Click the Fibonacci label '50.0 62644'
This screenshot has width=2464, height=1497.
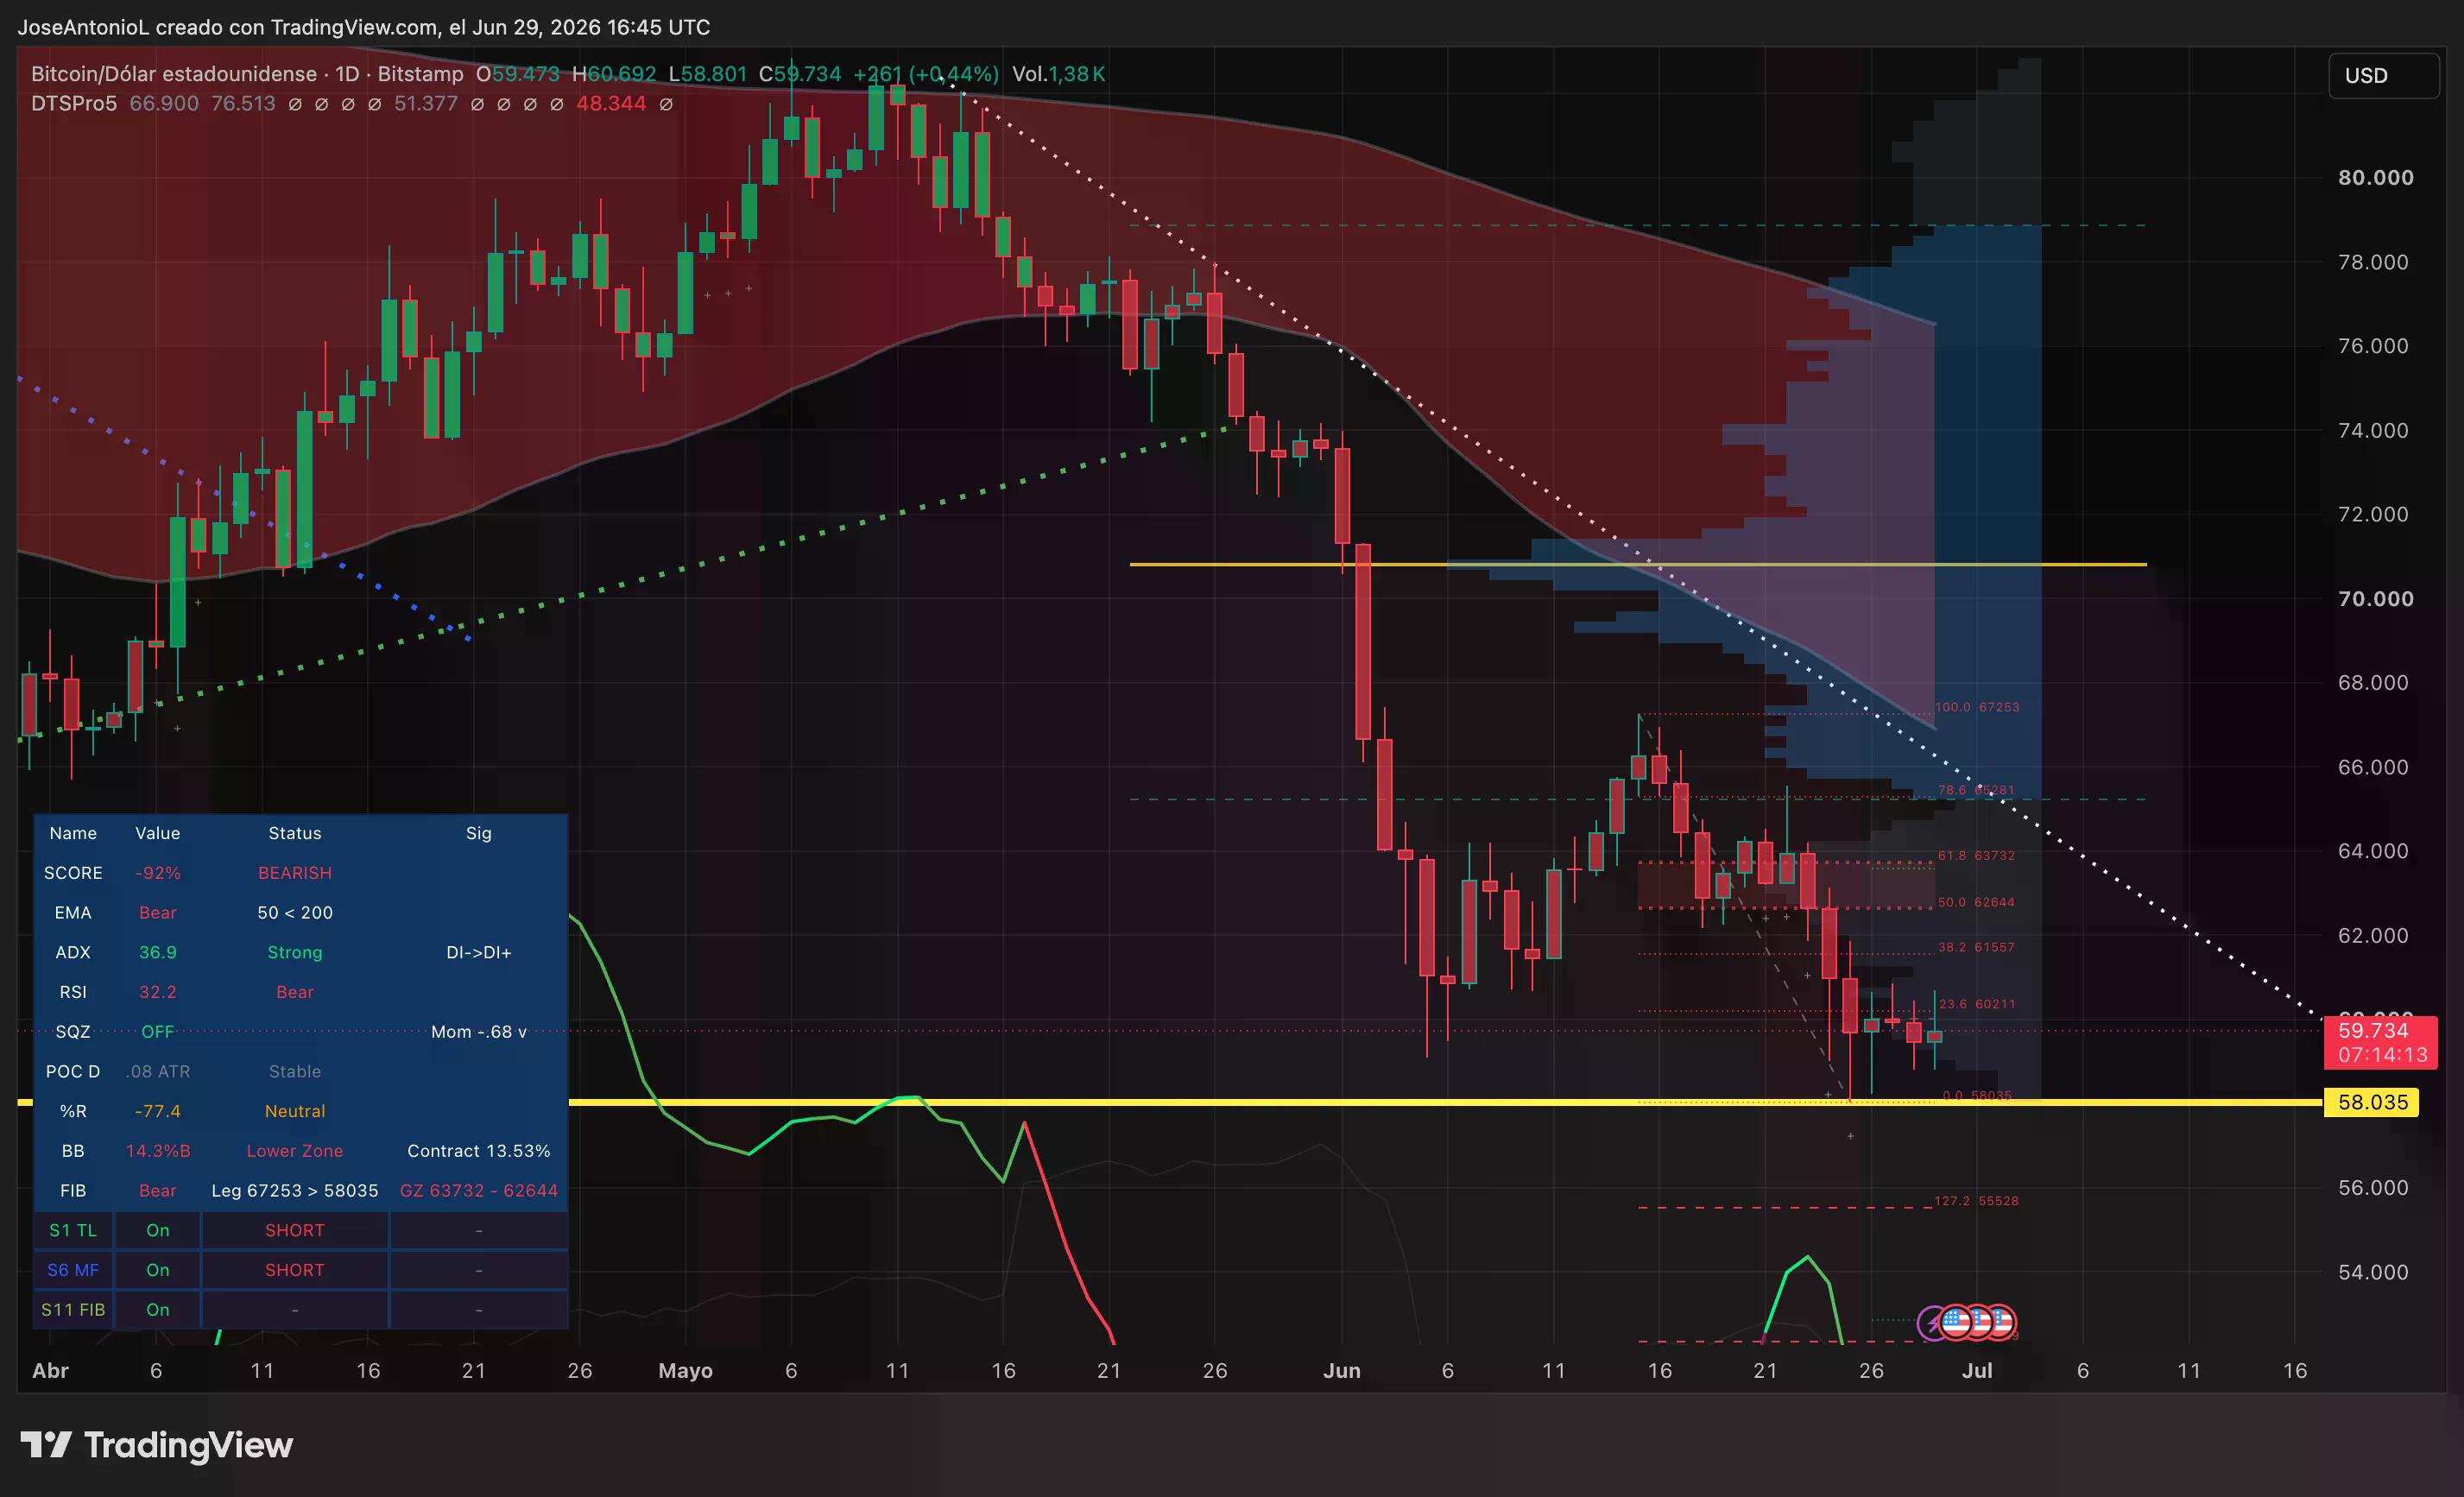pyautogui.click(x=1977, y=902)
